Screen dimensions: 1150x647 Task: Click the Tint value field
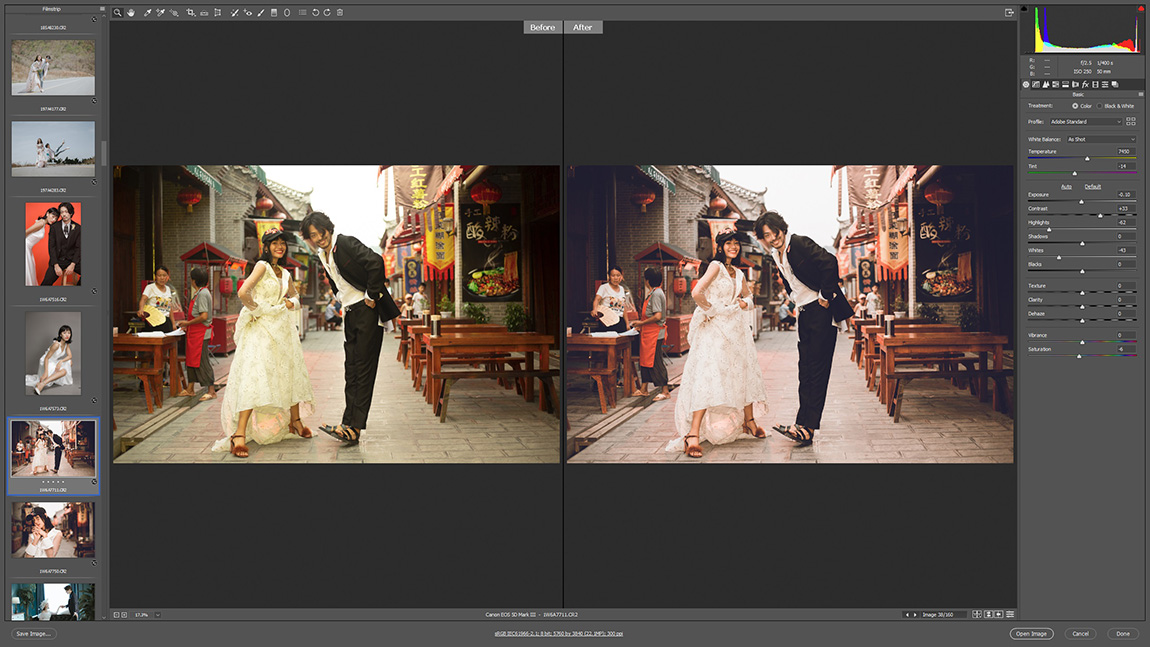point(1125,167)
